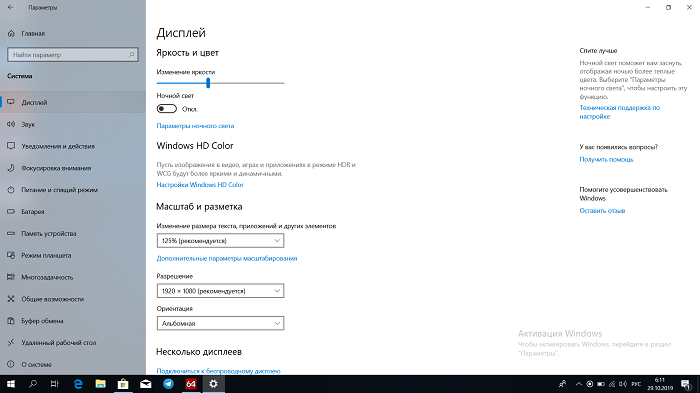Open the red 64 app on taskbar
The width and height of the screenshot is (700, 393).
coord(191,384)
